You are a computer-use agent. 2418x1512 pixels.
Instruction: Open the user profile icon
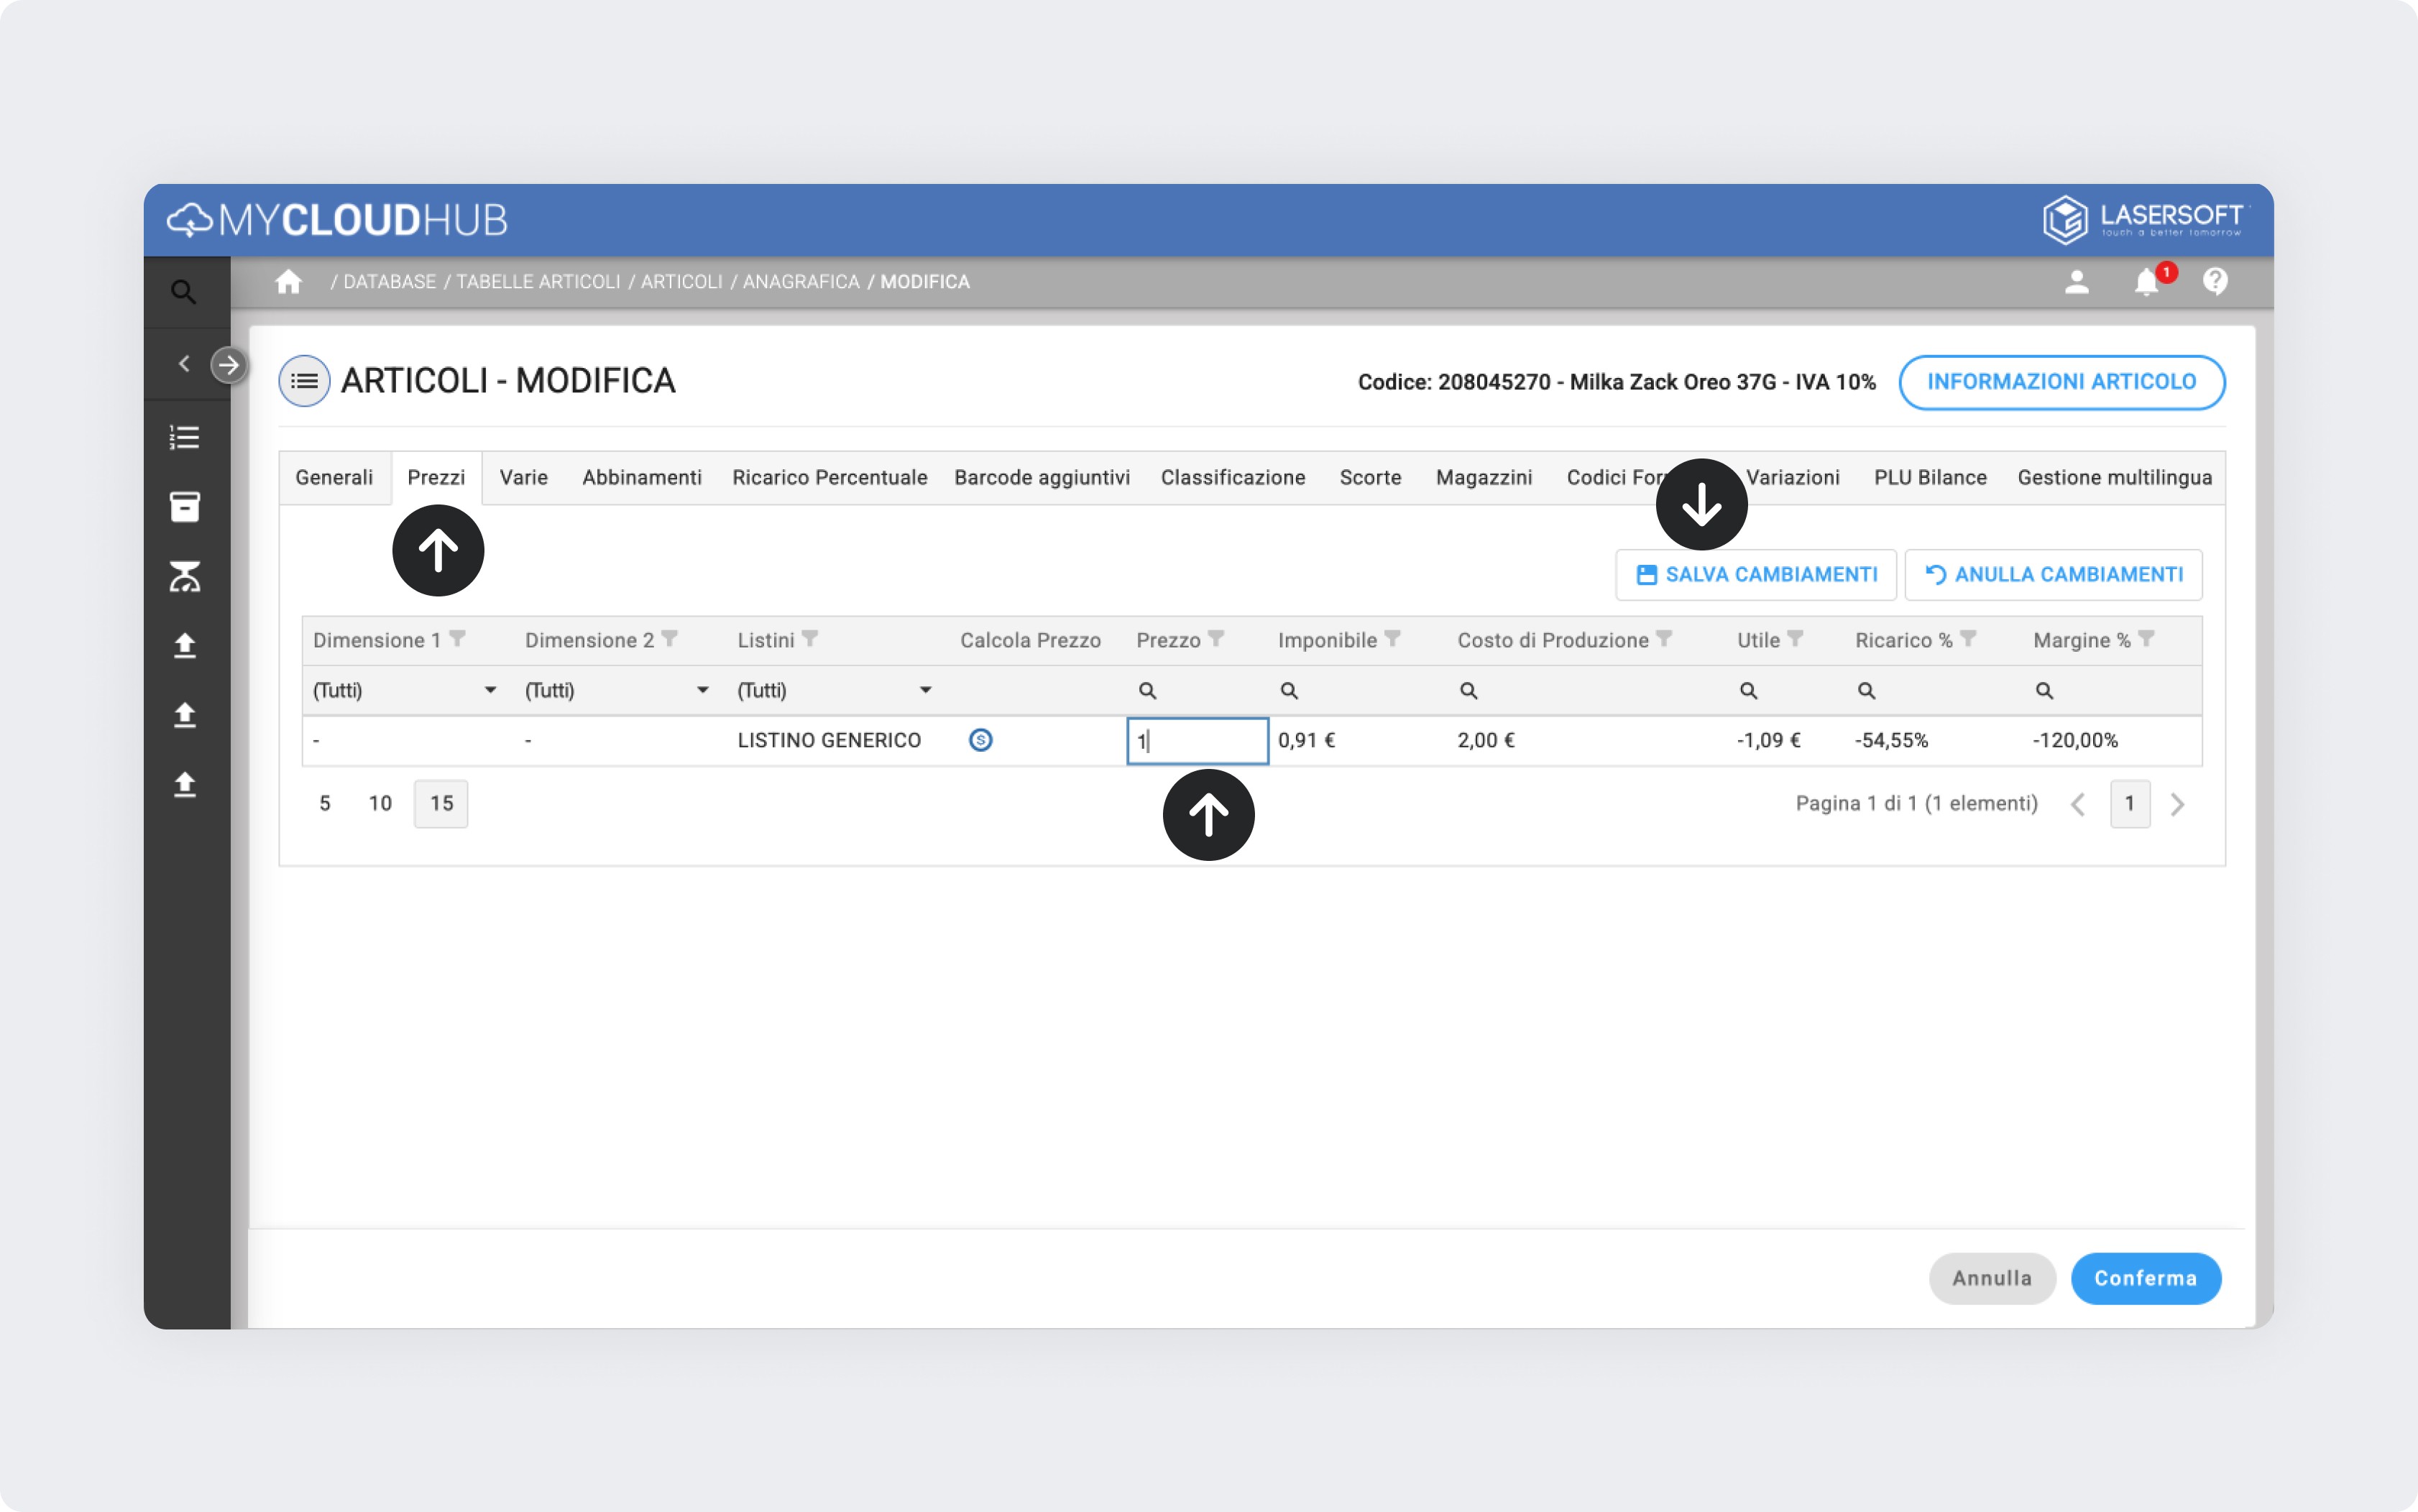click(x=2077, y=282)
